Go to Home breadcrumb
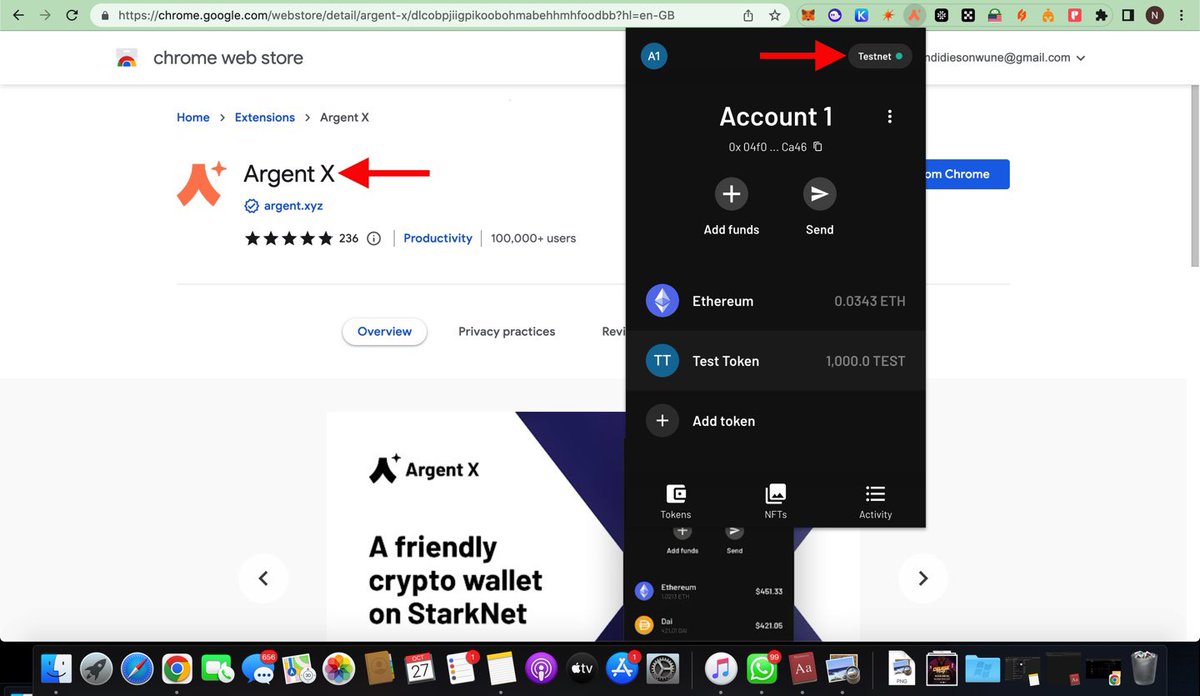 193,117
